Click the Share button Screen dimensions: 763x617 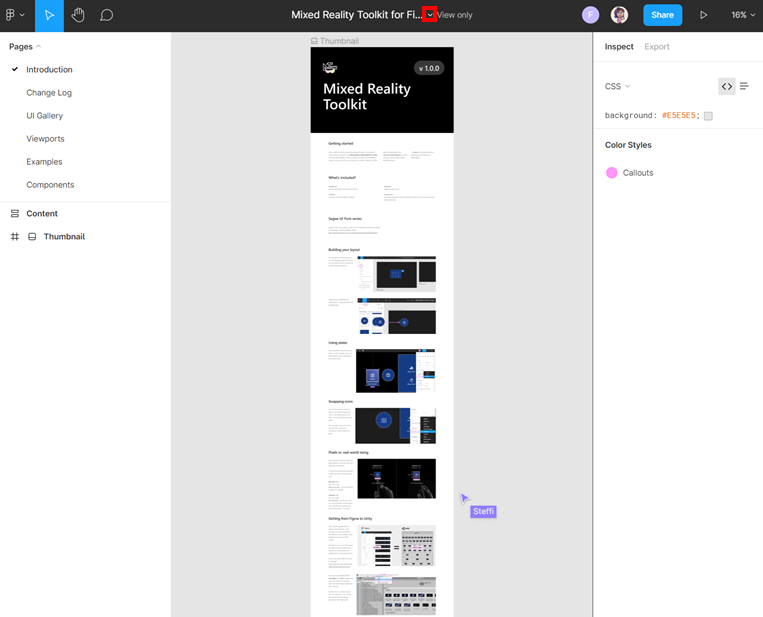pos(662,15)
